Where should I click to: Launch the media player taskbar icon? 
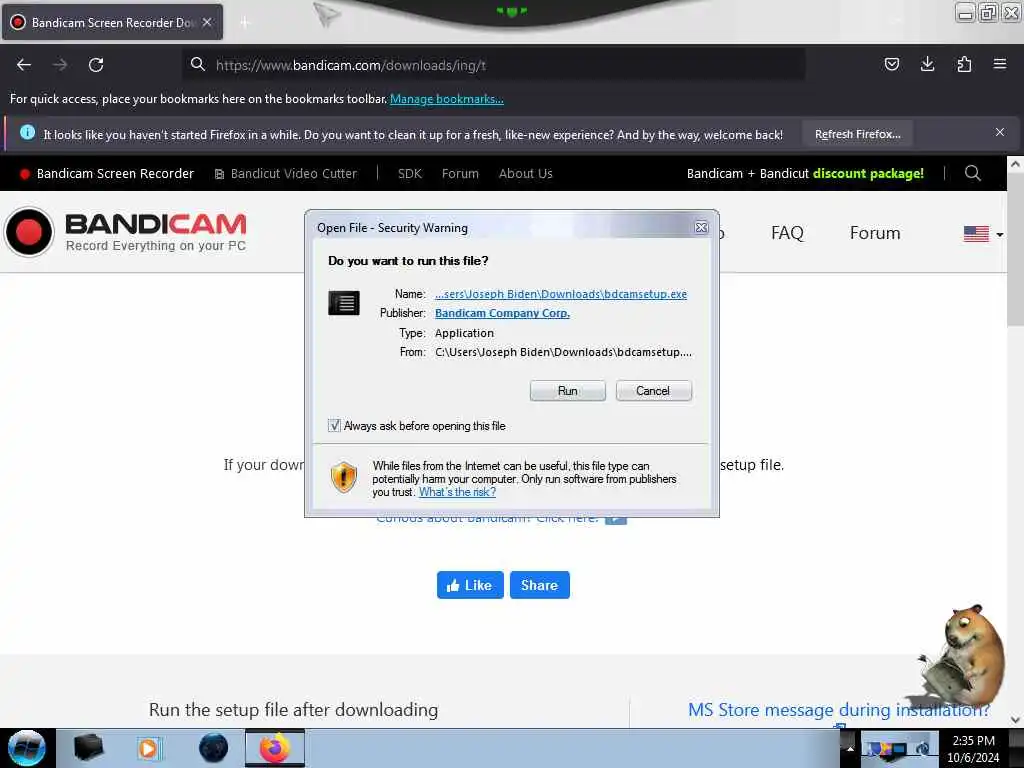[148, 748]
